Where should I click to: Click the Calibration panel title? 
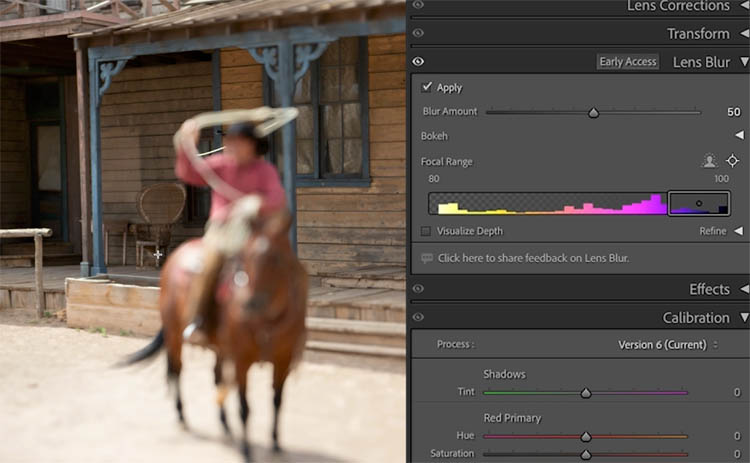click(696, 318)
